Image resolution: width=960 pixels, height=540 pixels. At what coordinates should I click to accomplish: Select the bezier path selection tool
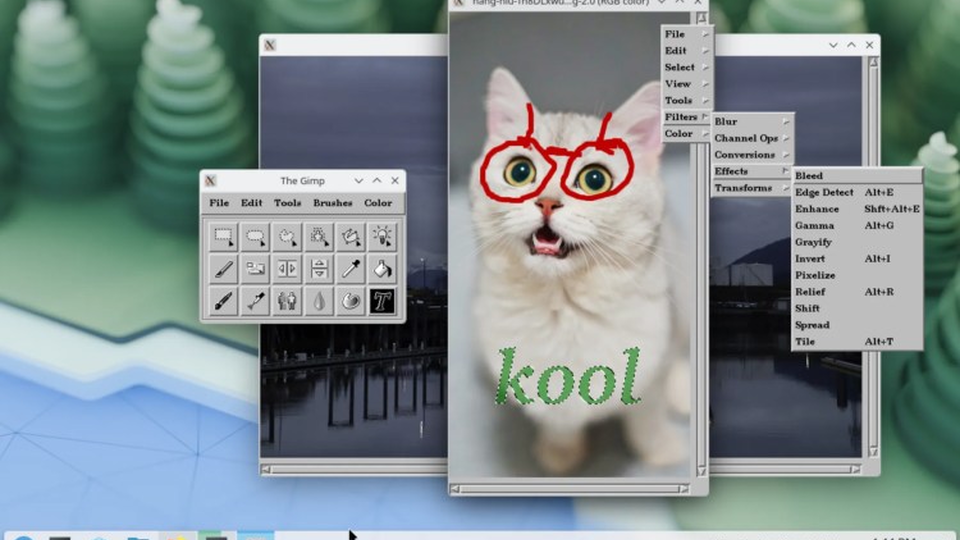pos(351,237)
